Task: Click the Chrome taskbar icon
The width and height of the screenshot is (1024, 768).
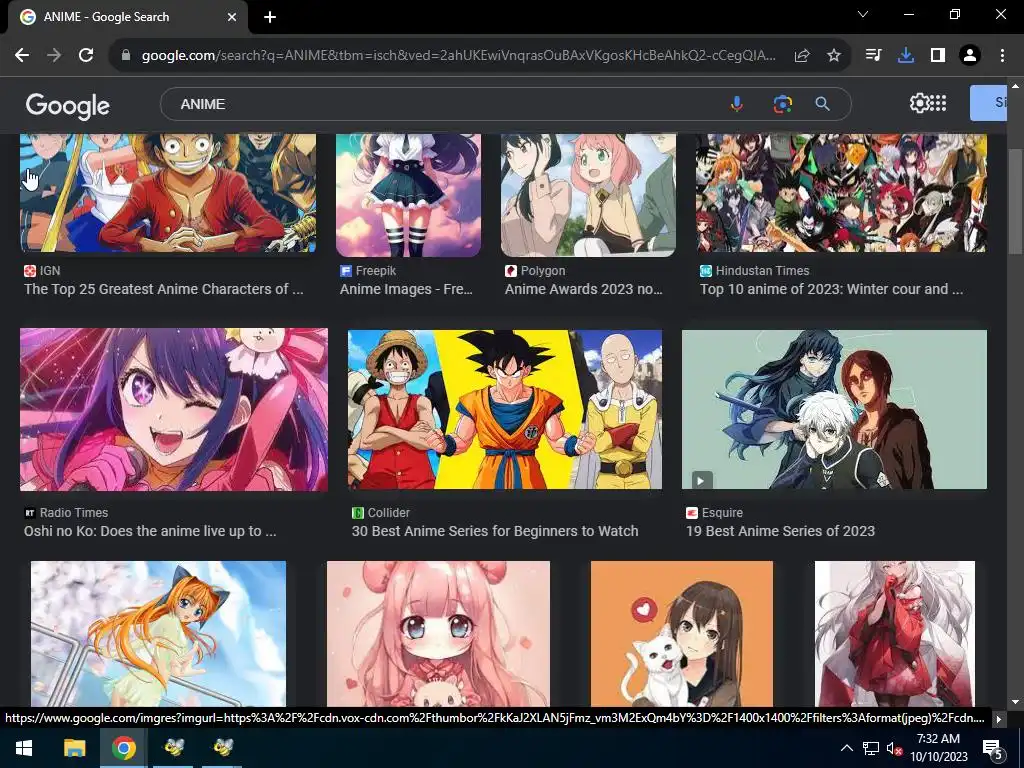Action: pos(123,748)
